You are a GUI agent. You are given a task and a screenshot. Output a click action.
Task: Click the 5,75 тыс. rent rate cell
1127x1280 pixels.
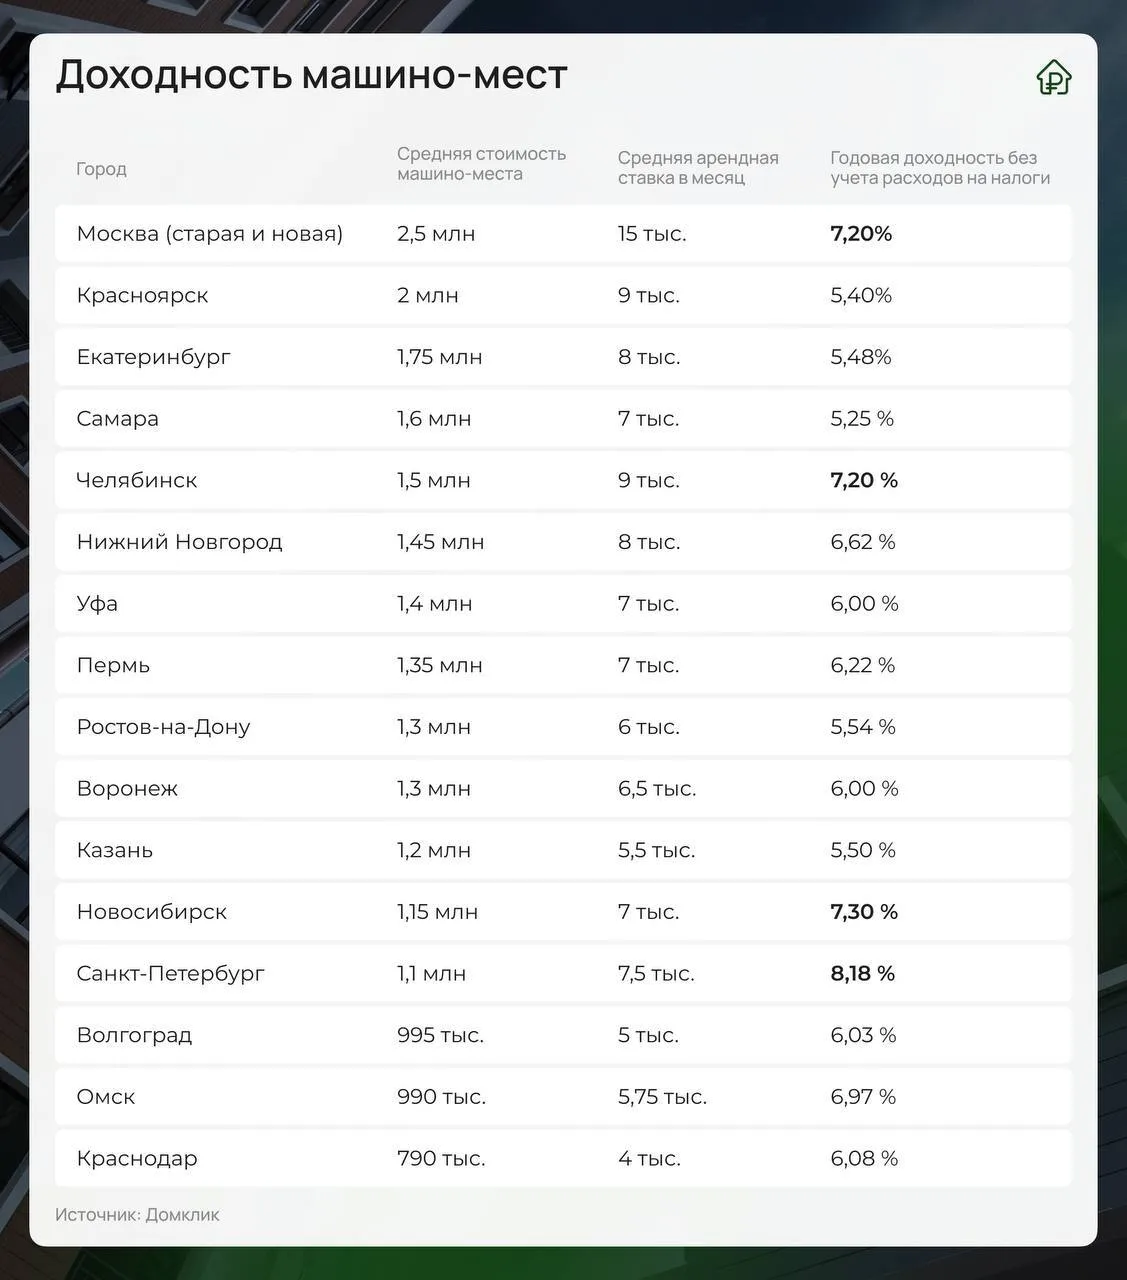pos(662,1097)
